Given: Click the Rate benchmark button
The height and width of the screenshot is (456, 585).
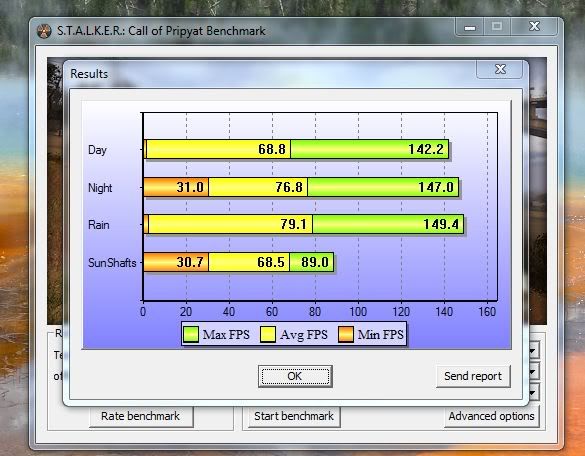Looking at the screenshot, I should [x=141, y=416].
